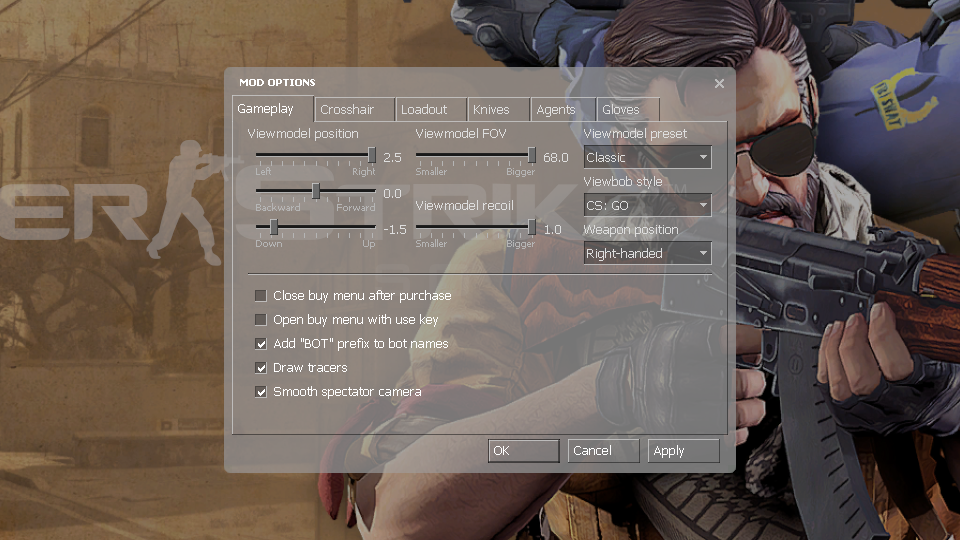Select the Gameplay tab
Image resolution: width=960 pixels, height=540 pixels.
(265, 109)
